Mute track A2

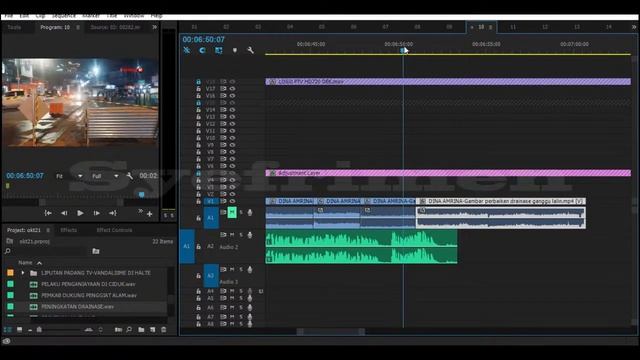[232, 235]
